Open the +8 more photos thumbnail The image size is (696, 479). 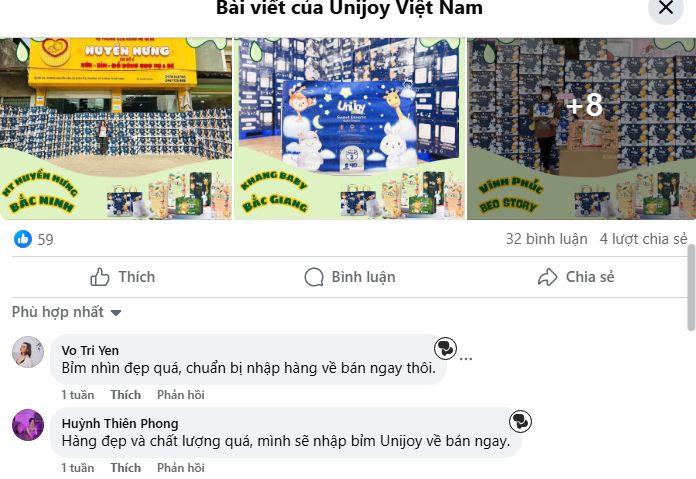click(x=581, y=129)
